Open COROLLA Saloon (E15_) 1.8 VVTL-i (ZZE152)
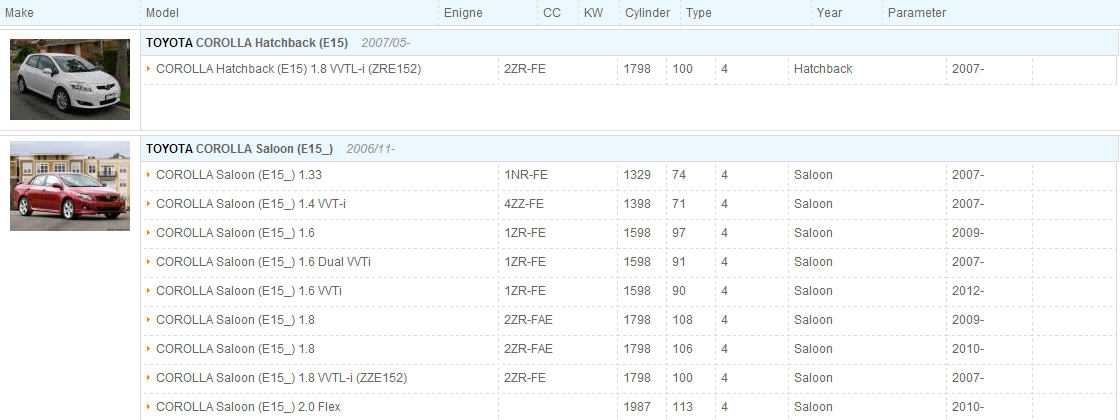Image resolution: width=1120 pixels, height=420 pixels. [281, 378]
